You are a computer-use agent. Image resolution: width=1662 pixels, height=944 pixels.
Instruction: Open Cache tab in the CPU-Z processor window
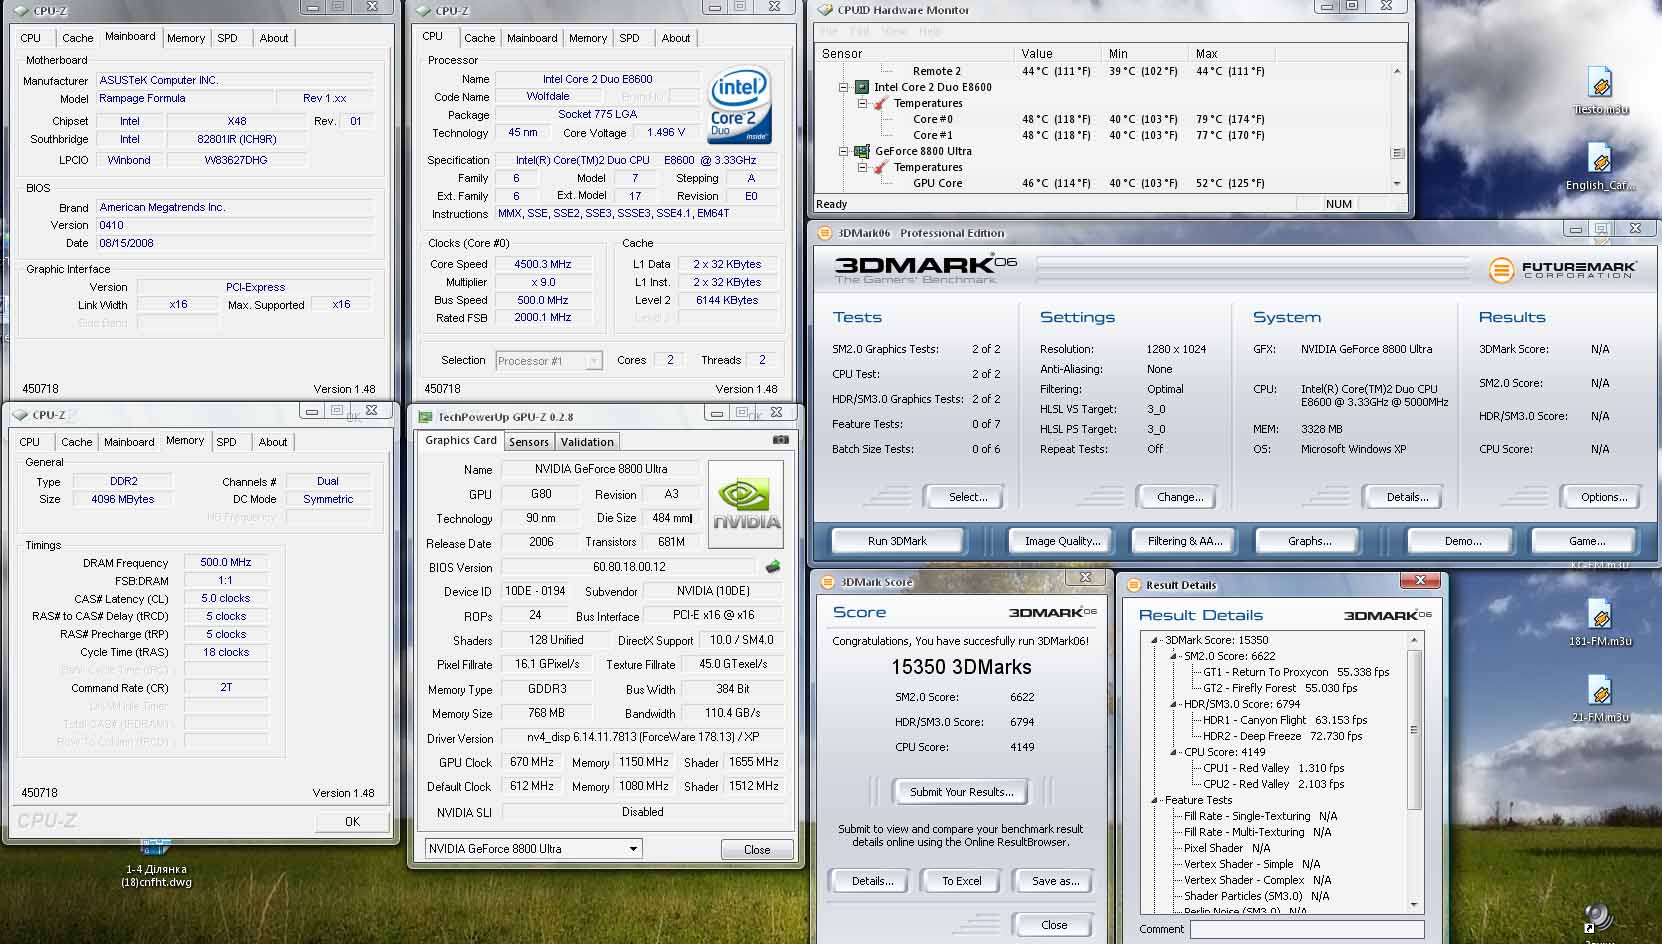[x=479, y=38]
